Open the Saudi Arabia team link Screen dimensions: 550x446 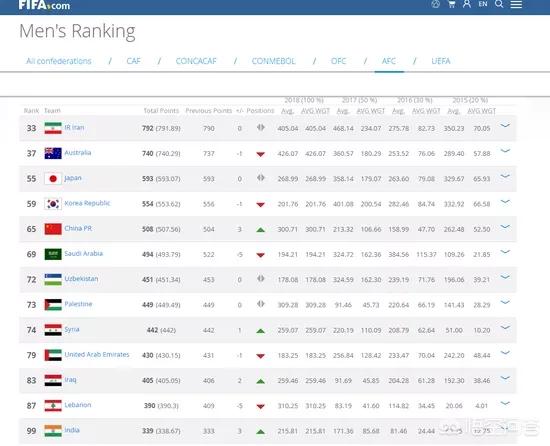point(84,254)
